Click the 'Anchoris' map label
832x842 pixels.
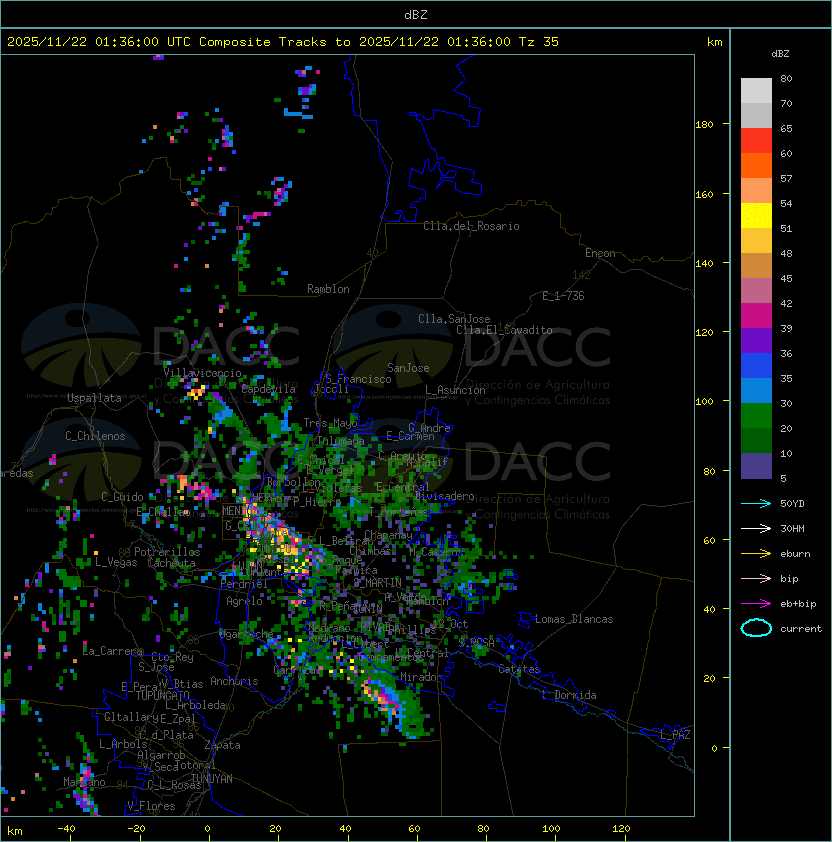click(x=234, y=681)
